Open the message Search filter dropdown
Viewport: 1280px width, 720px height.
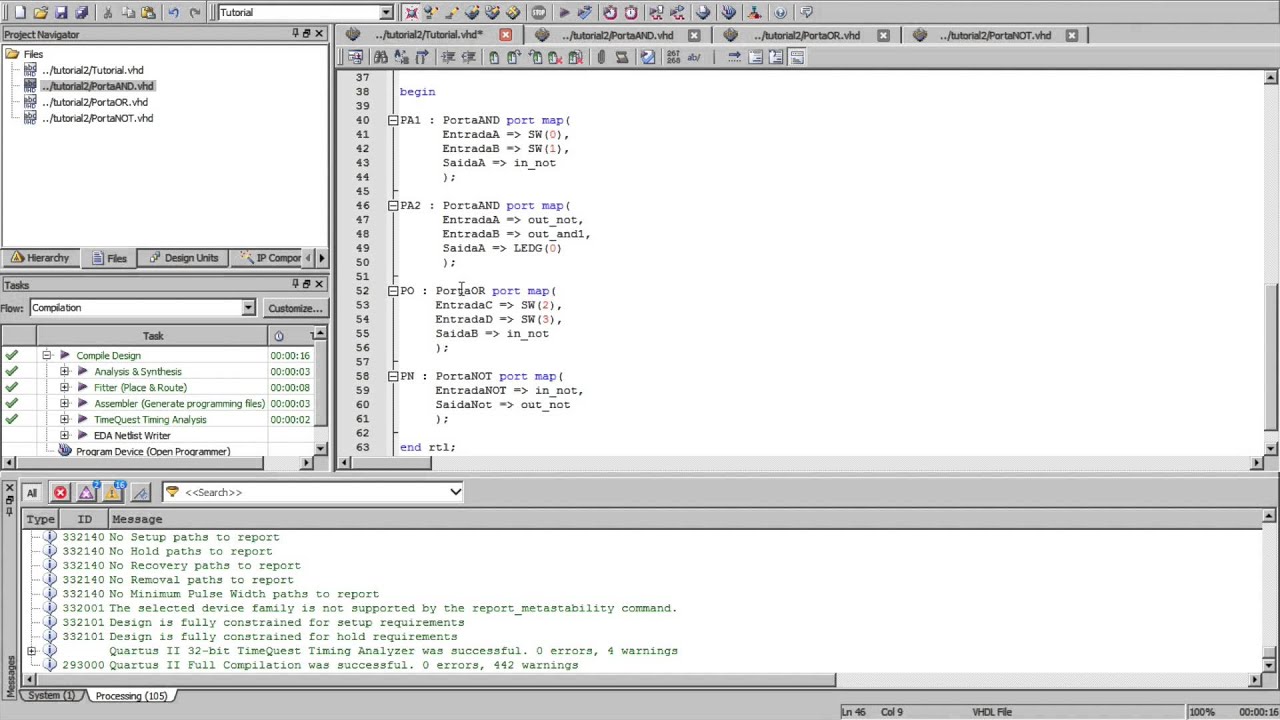coord(455,492)
